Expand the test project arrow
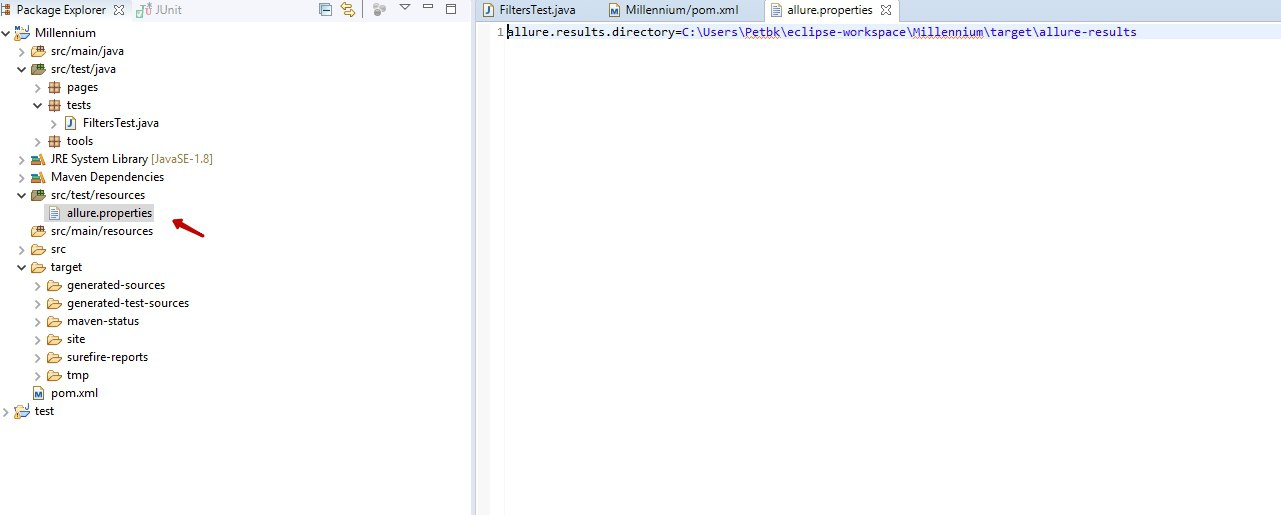This screenshot has width=1281, height=515. (x=7, y=411)
